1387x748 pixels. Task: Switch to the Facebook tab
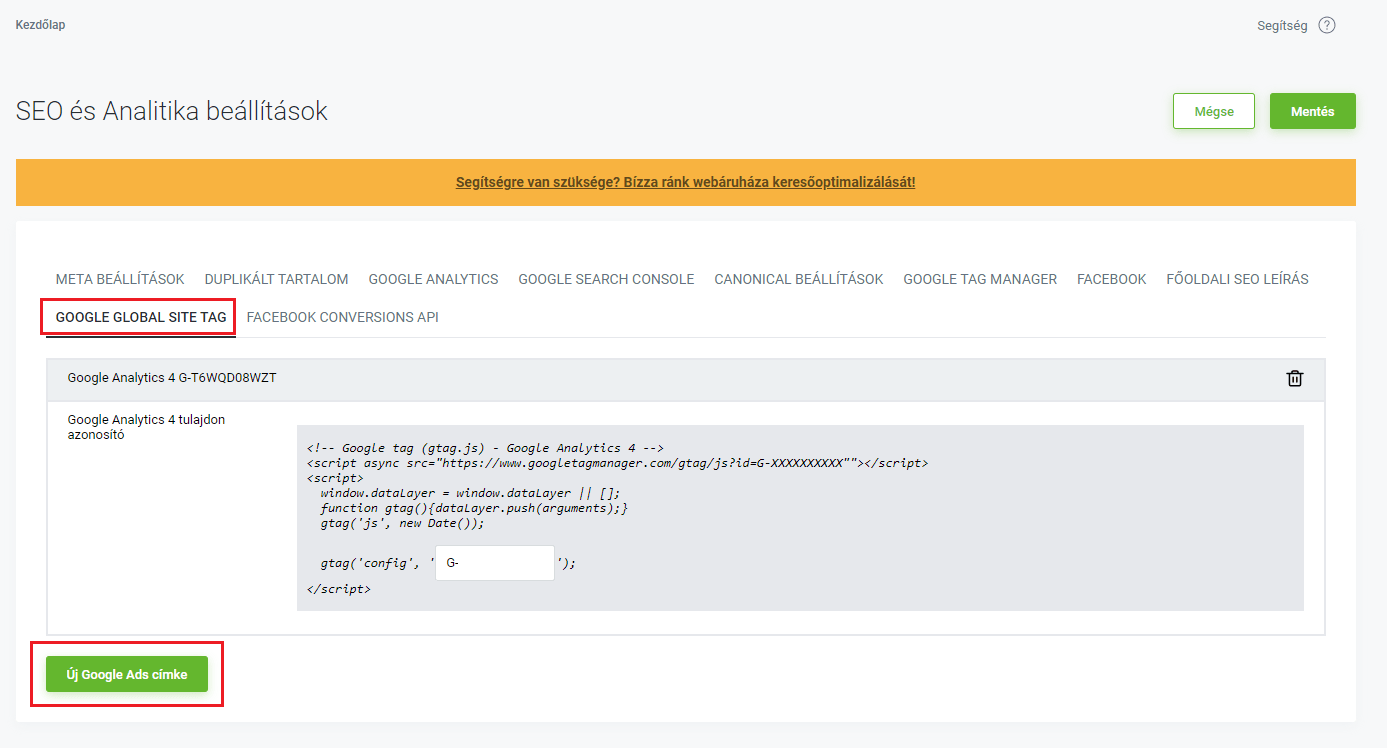[1111, 279]
